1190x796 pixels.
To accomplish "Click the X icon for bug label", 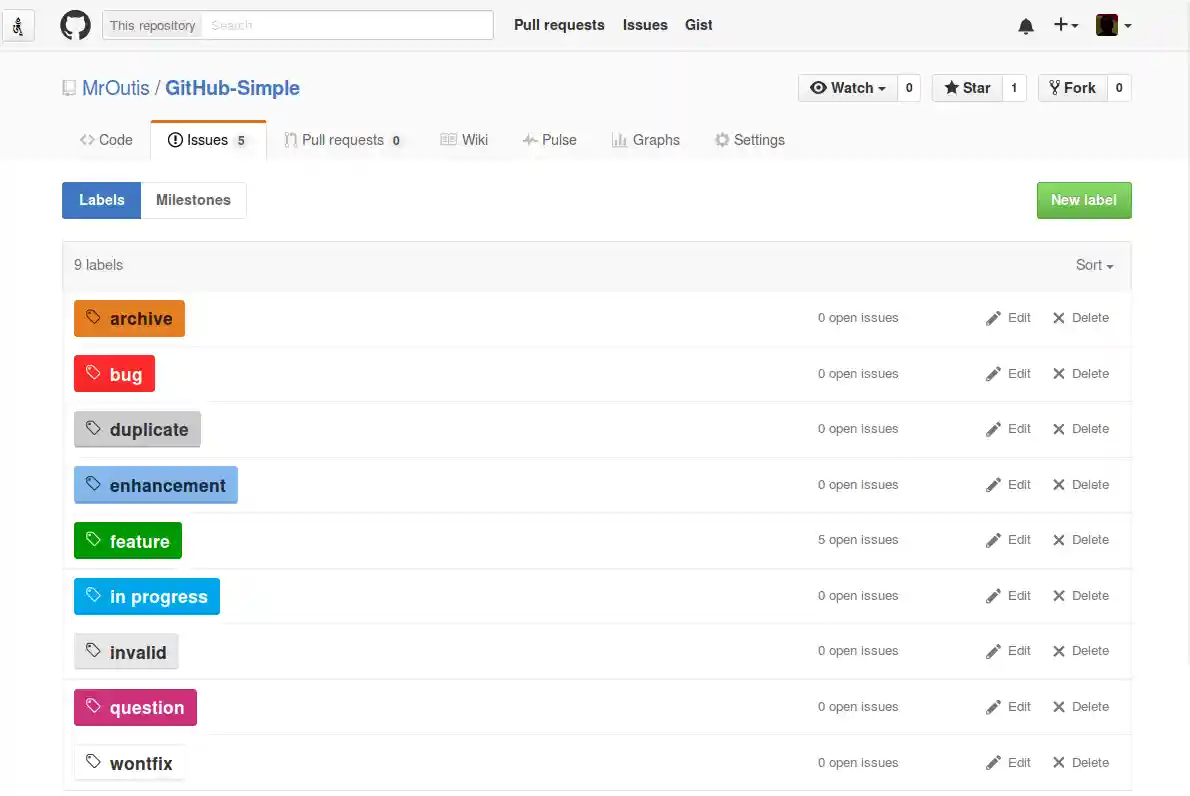I will tap(1059, 374).
